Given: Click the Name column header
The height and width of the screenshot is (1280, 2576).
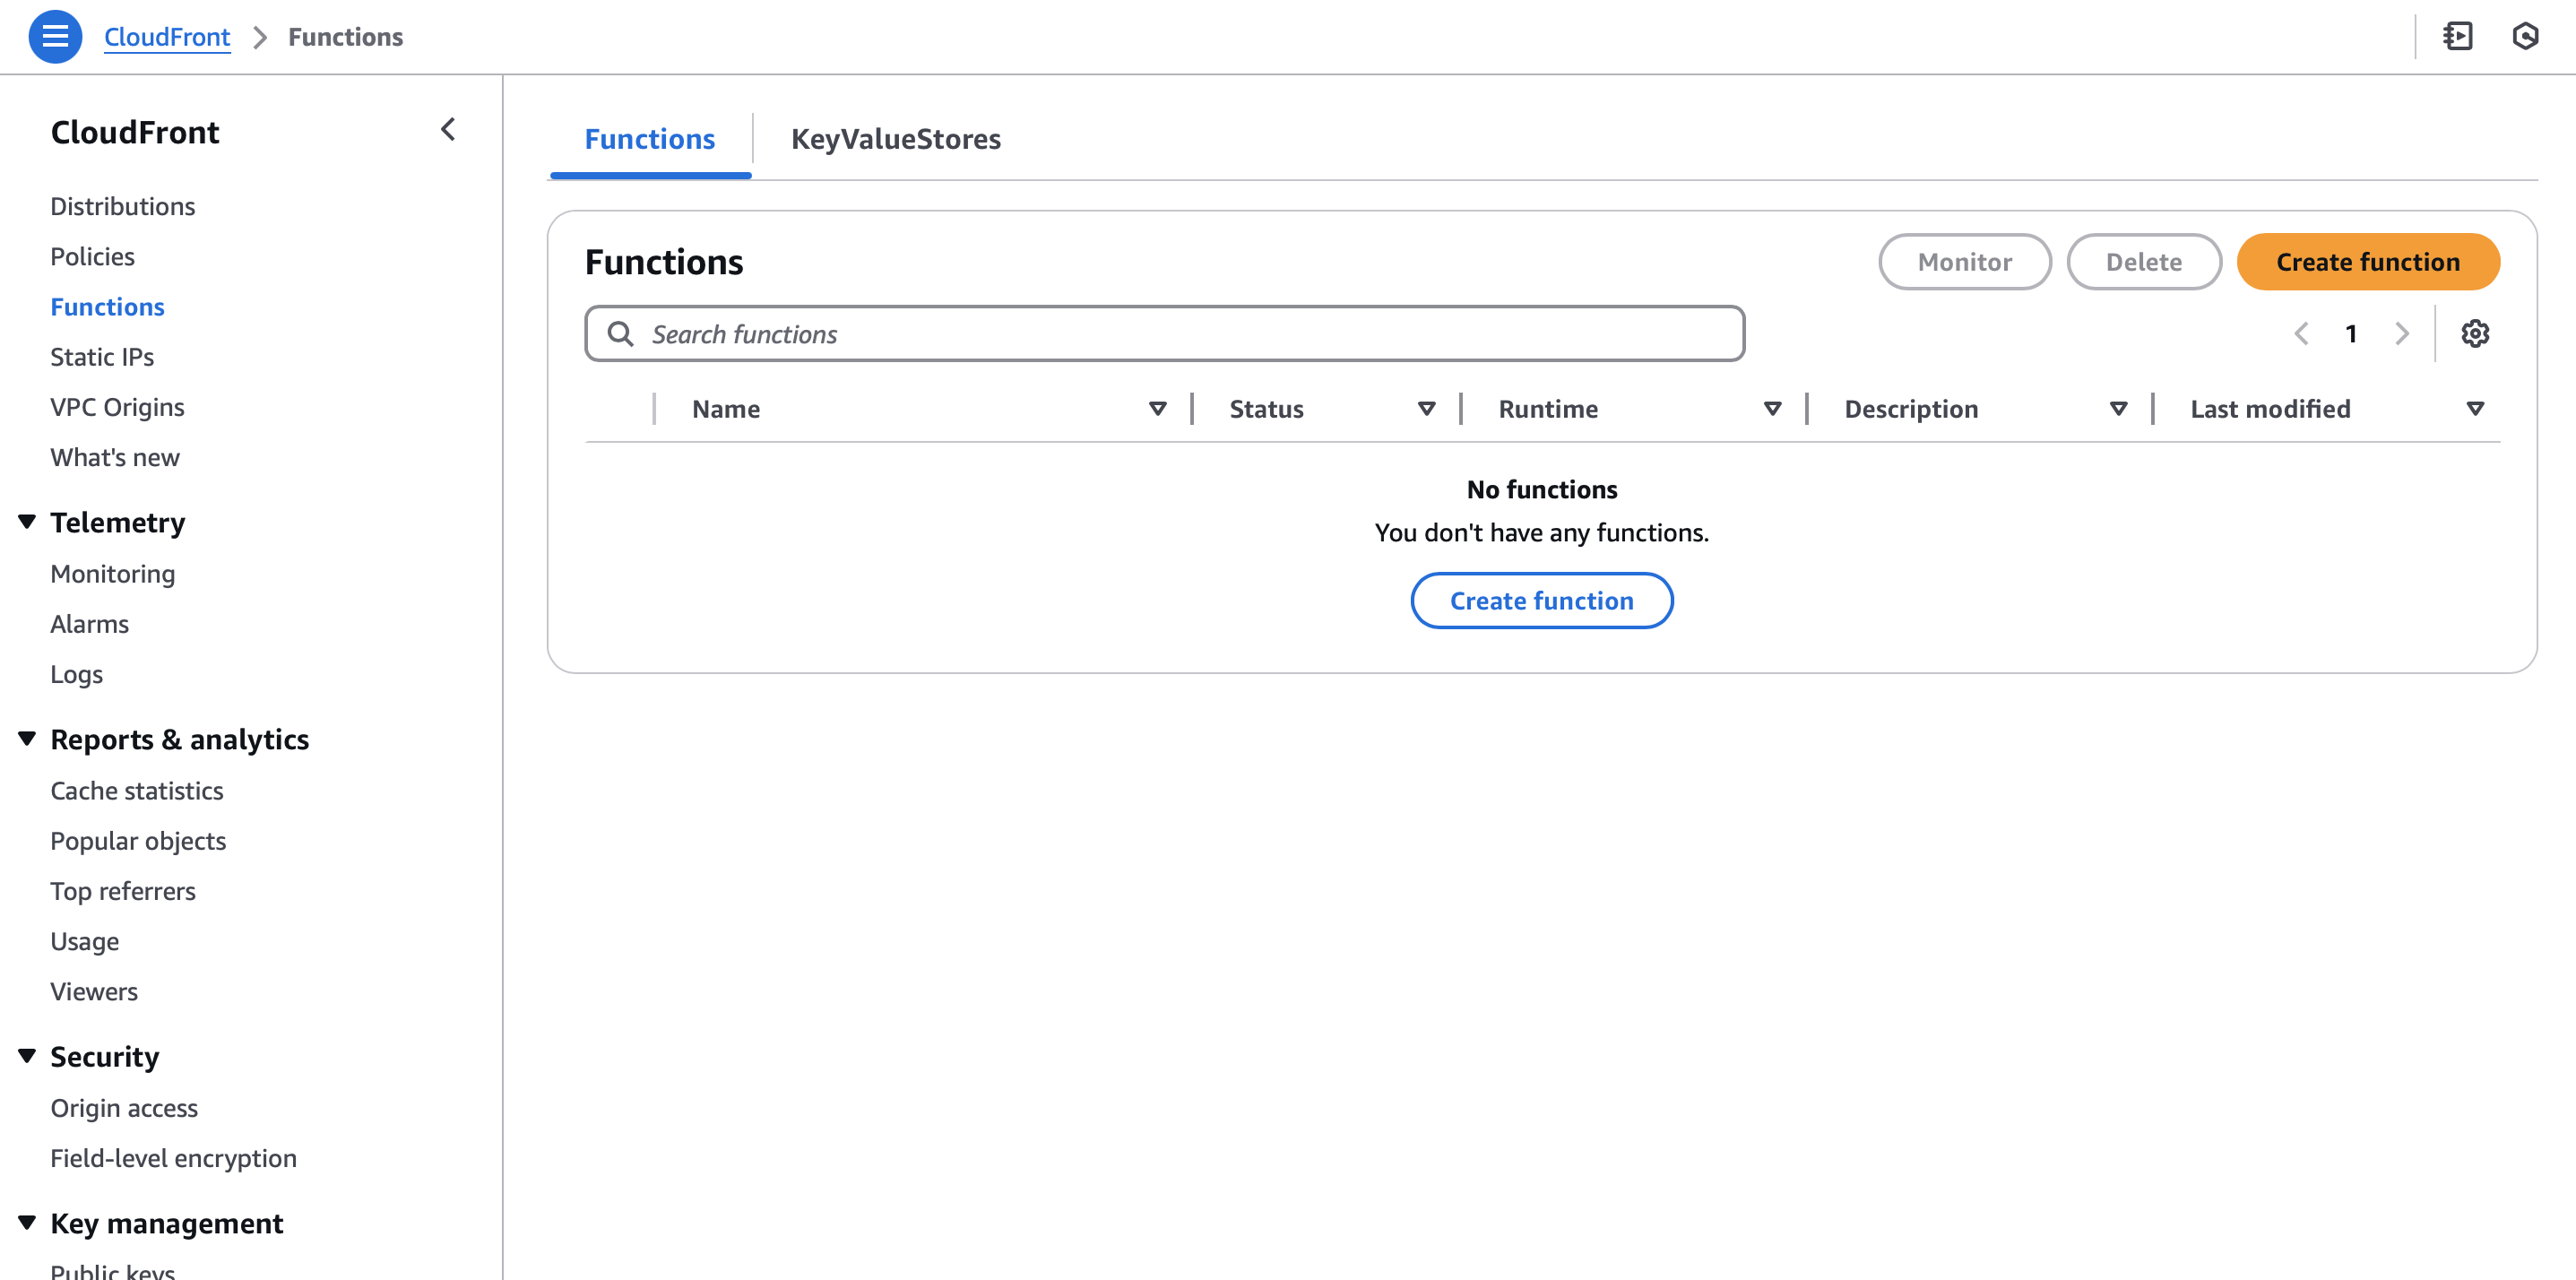Looking at the screenshot, I should [726, 409].
